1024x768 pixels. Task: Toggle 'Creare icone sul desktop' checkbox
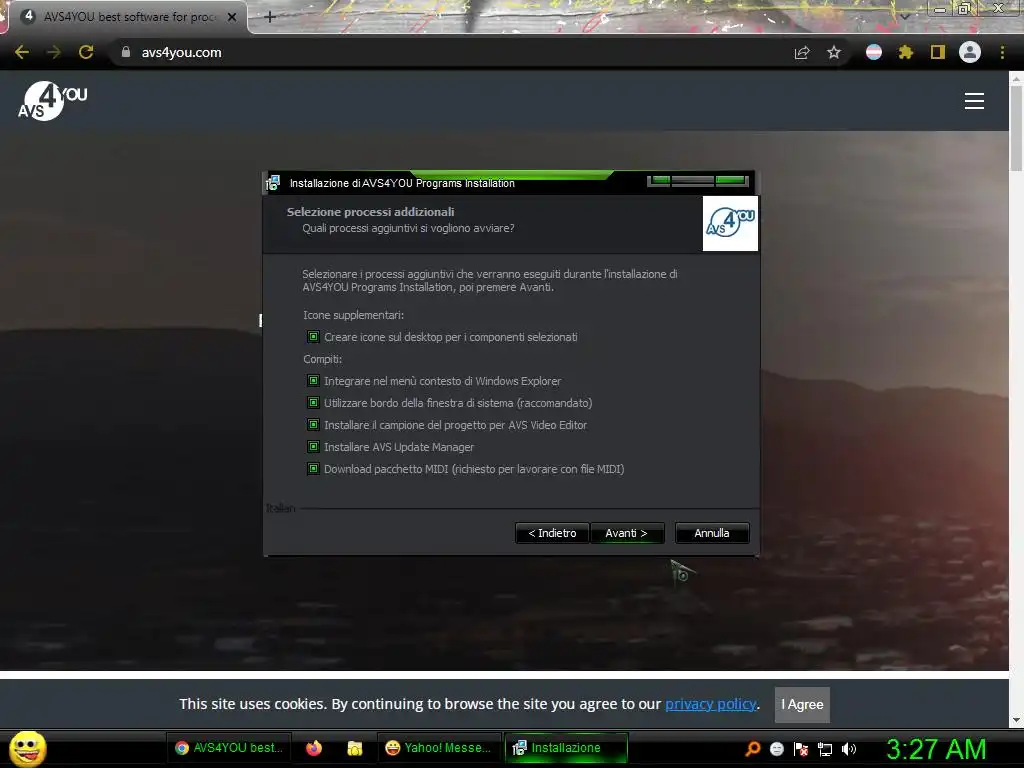[x=313, y=337]
